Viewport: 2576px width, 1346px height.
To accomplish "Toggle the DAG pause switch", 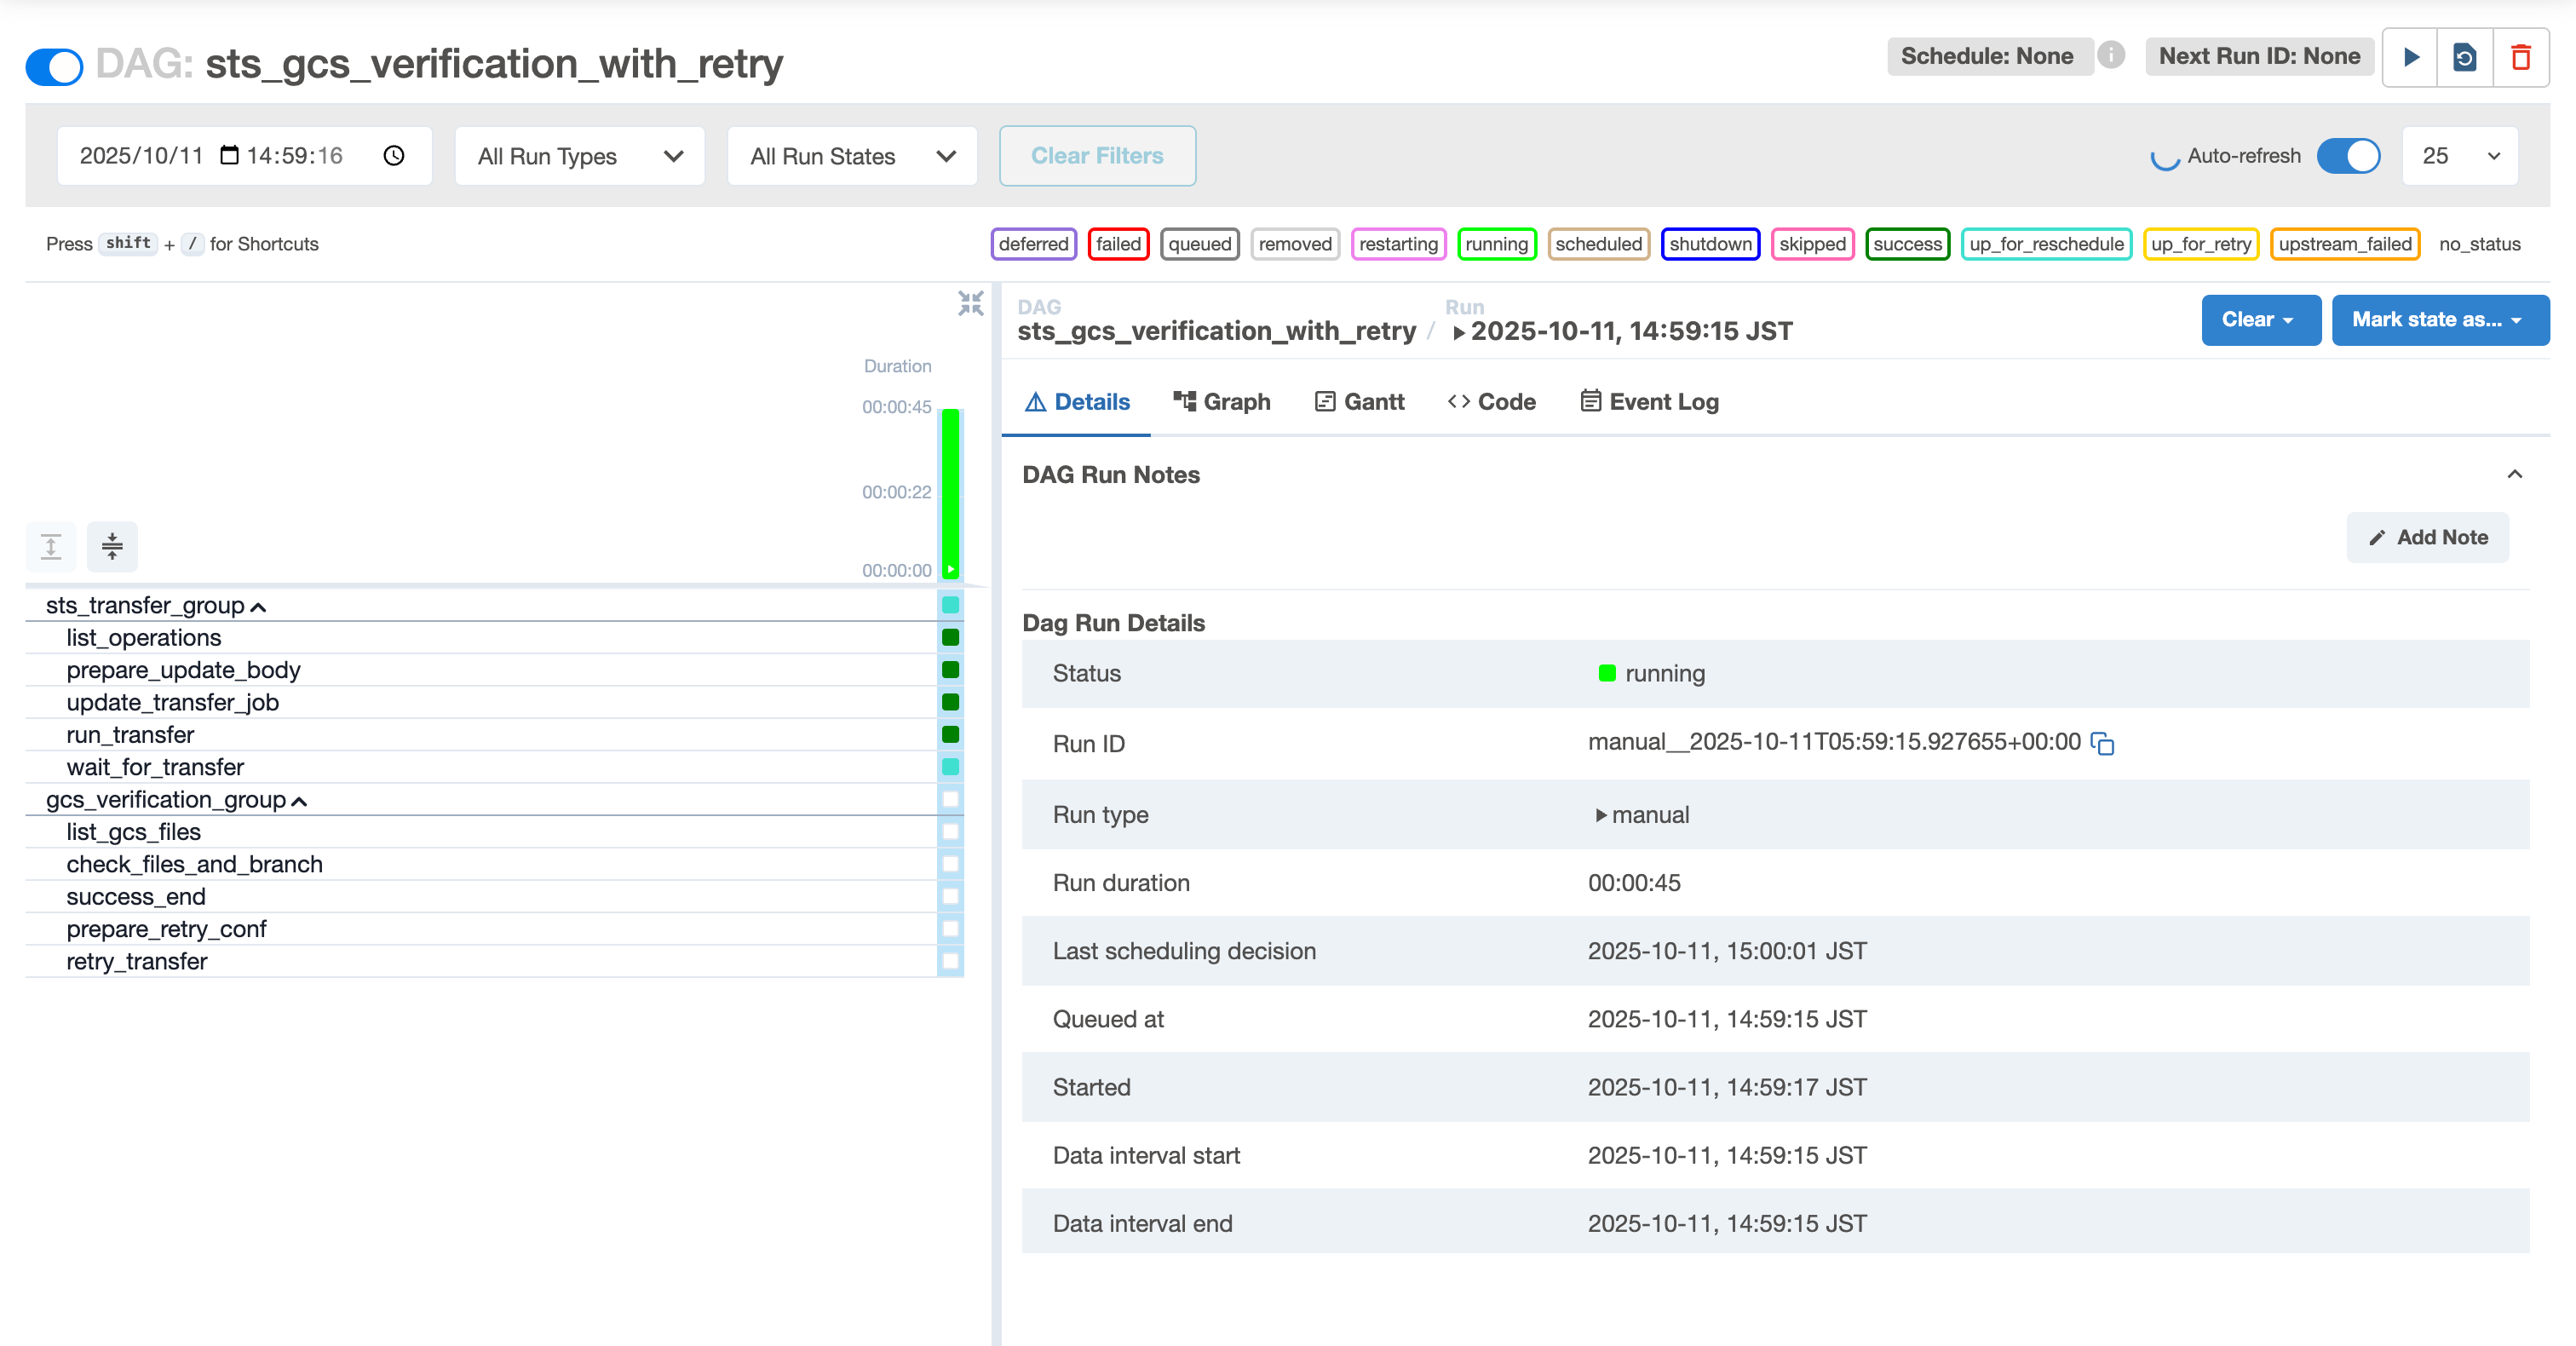I will click(x=54, y=66).
